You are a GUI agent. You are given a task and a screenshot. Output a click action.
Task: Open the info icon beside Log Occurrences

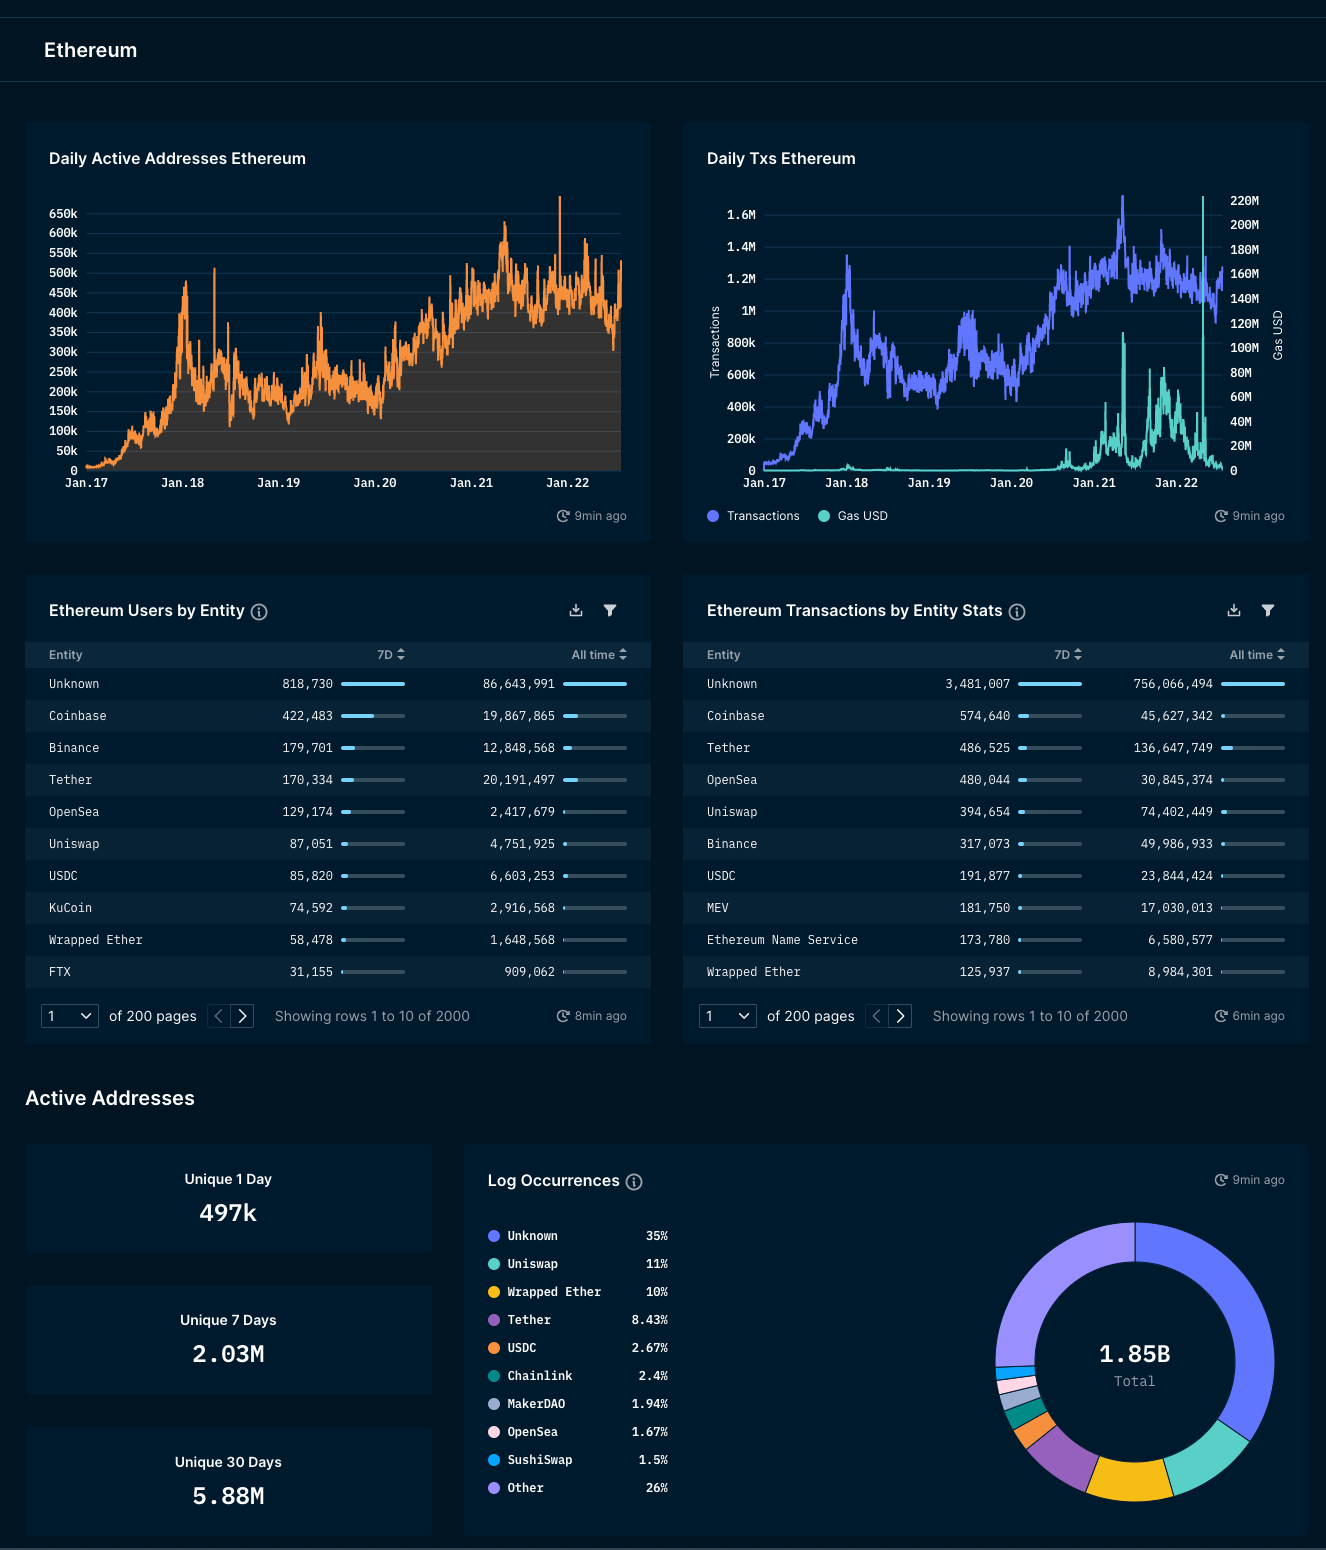pyautogui.click(x=634, y=1182)
